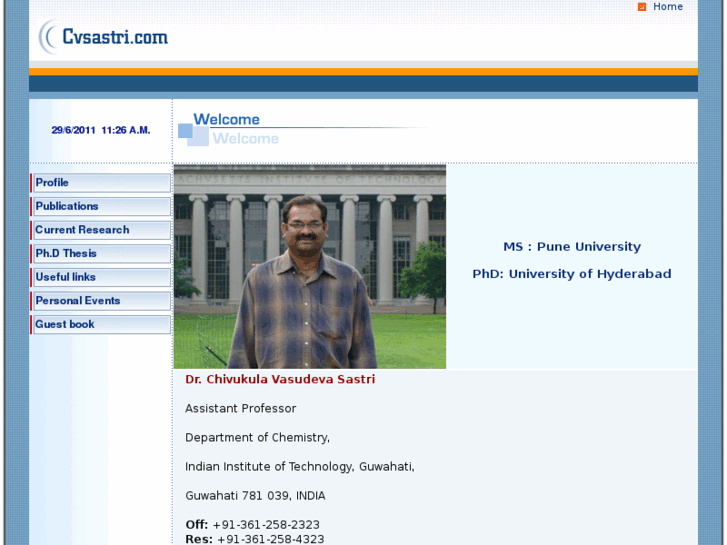
Task: Open the Ph.D Thesis section
Action: pyautogui.click(x=101, y=254)
